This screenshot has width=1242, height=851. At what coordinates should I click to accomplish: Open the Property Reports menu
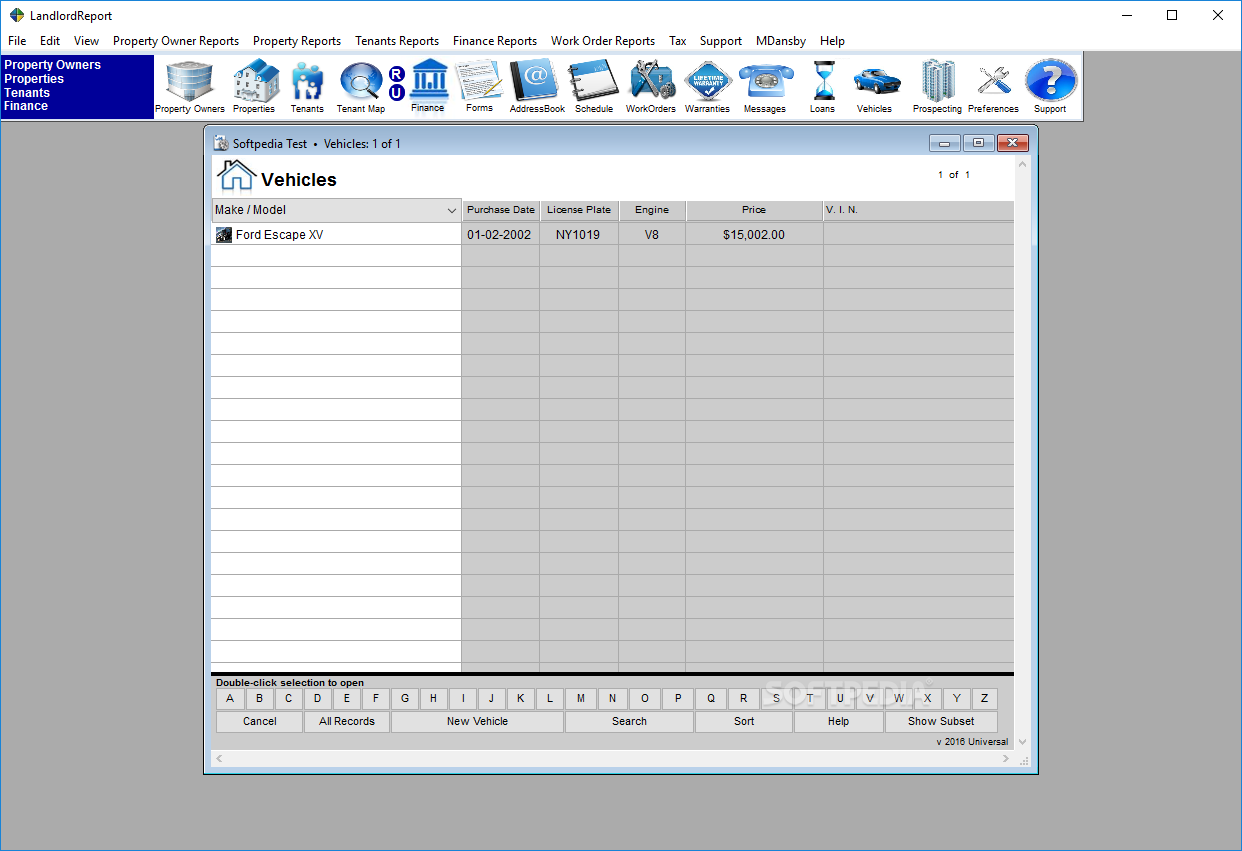click(x=297, y=41)
